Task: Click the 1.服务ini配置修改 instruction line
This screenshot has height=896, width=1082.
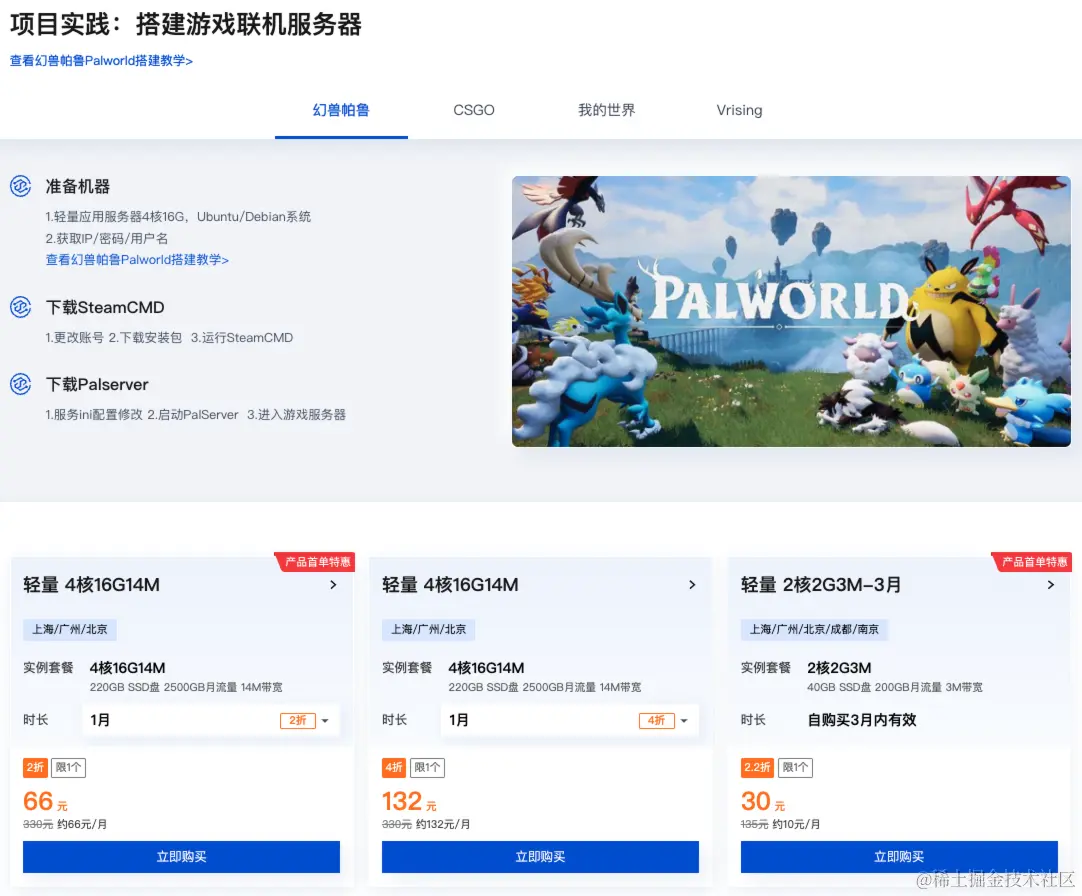Action: (x=195, y=415)
